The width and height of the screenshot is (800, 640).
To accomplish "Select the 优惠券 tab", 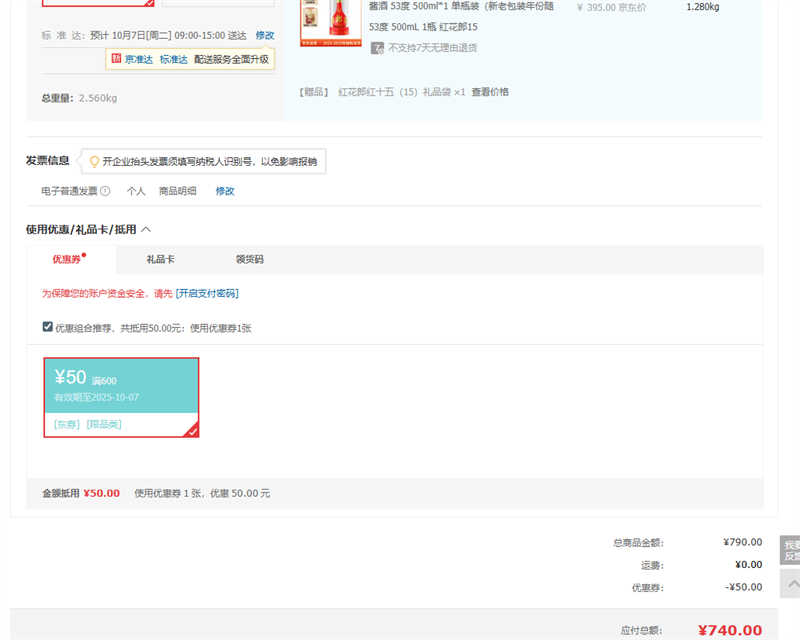I will 68,259.
